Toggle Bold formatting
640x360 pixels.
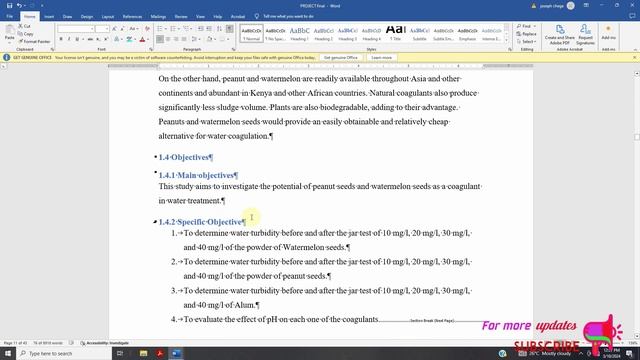click(x=61, y=39)
